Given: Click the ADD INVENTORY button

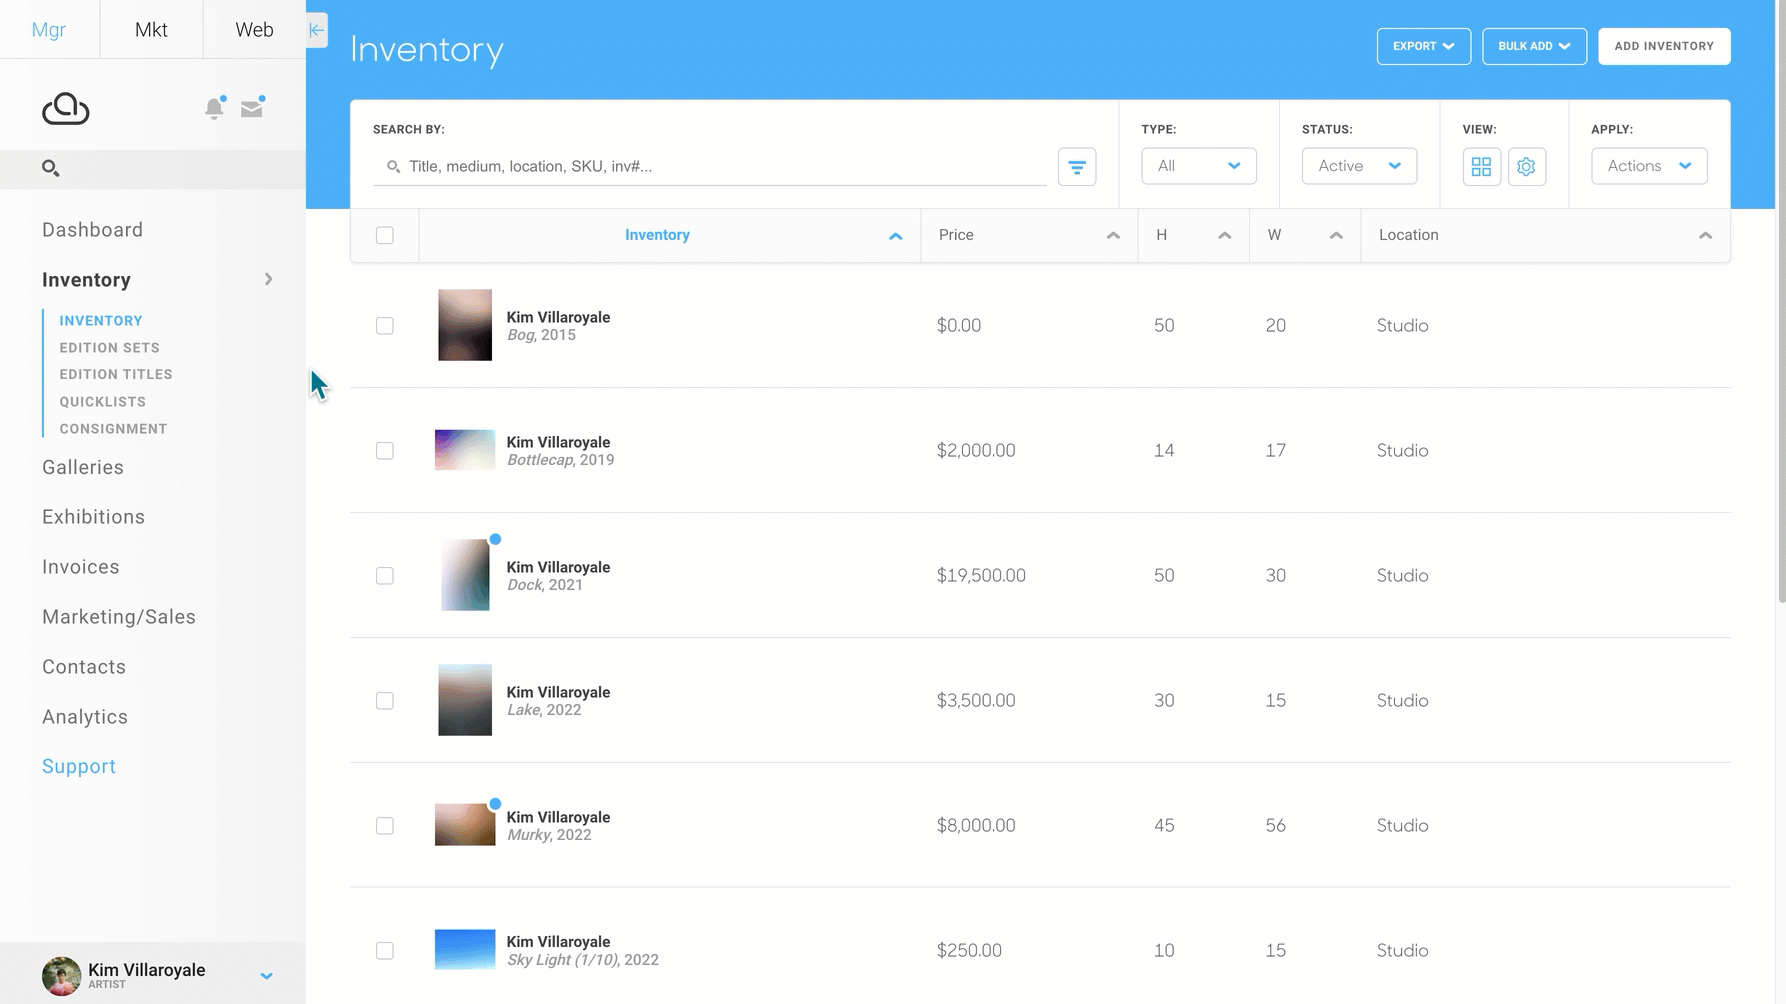Looking at the screenshot, I should point(1664,46).
